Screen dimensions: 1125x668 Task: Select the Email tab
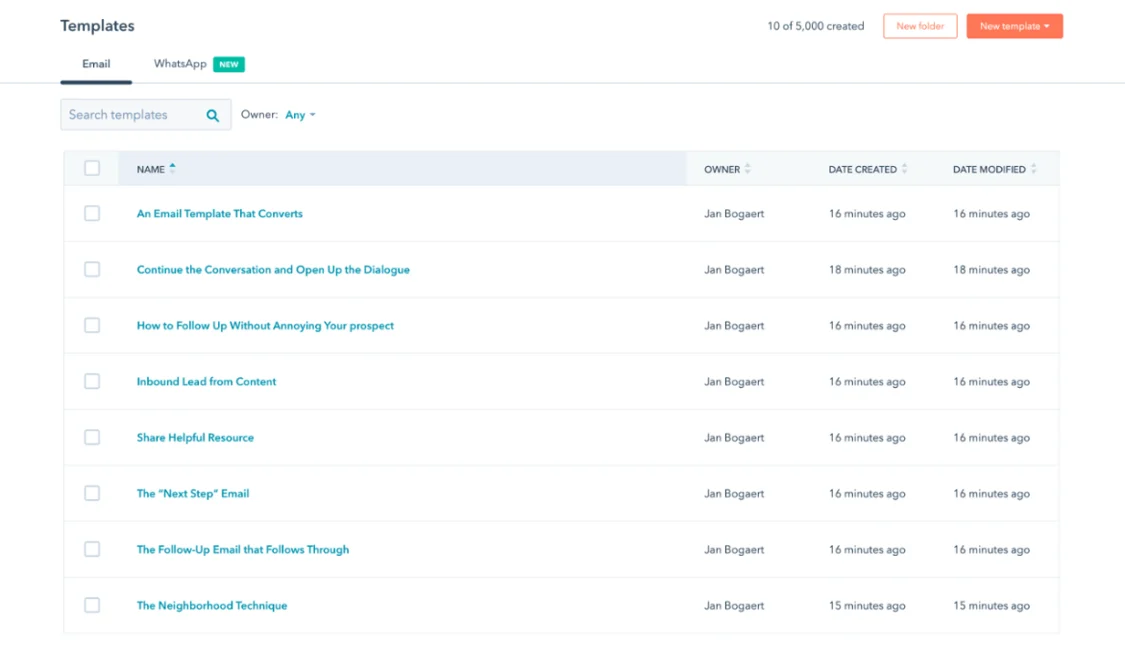[x=96, y=63]
